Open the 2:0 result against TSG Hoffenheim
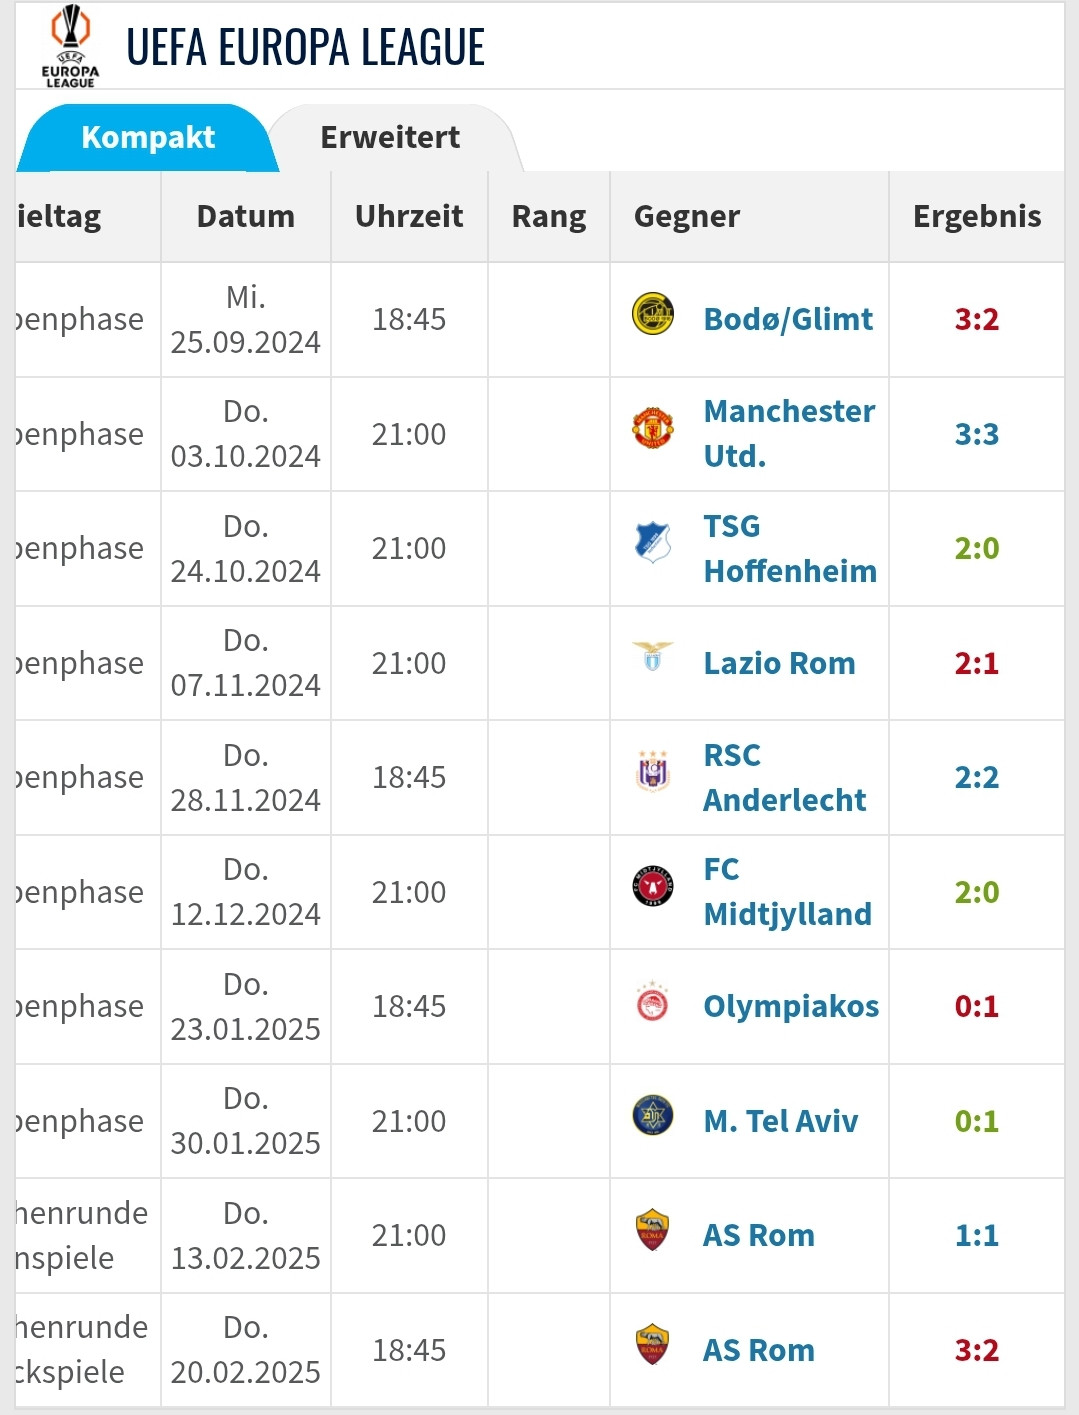 click(x=977, y=549)
